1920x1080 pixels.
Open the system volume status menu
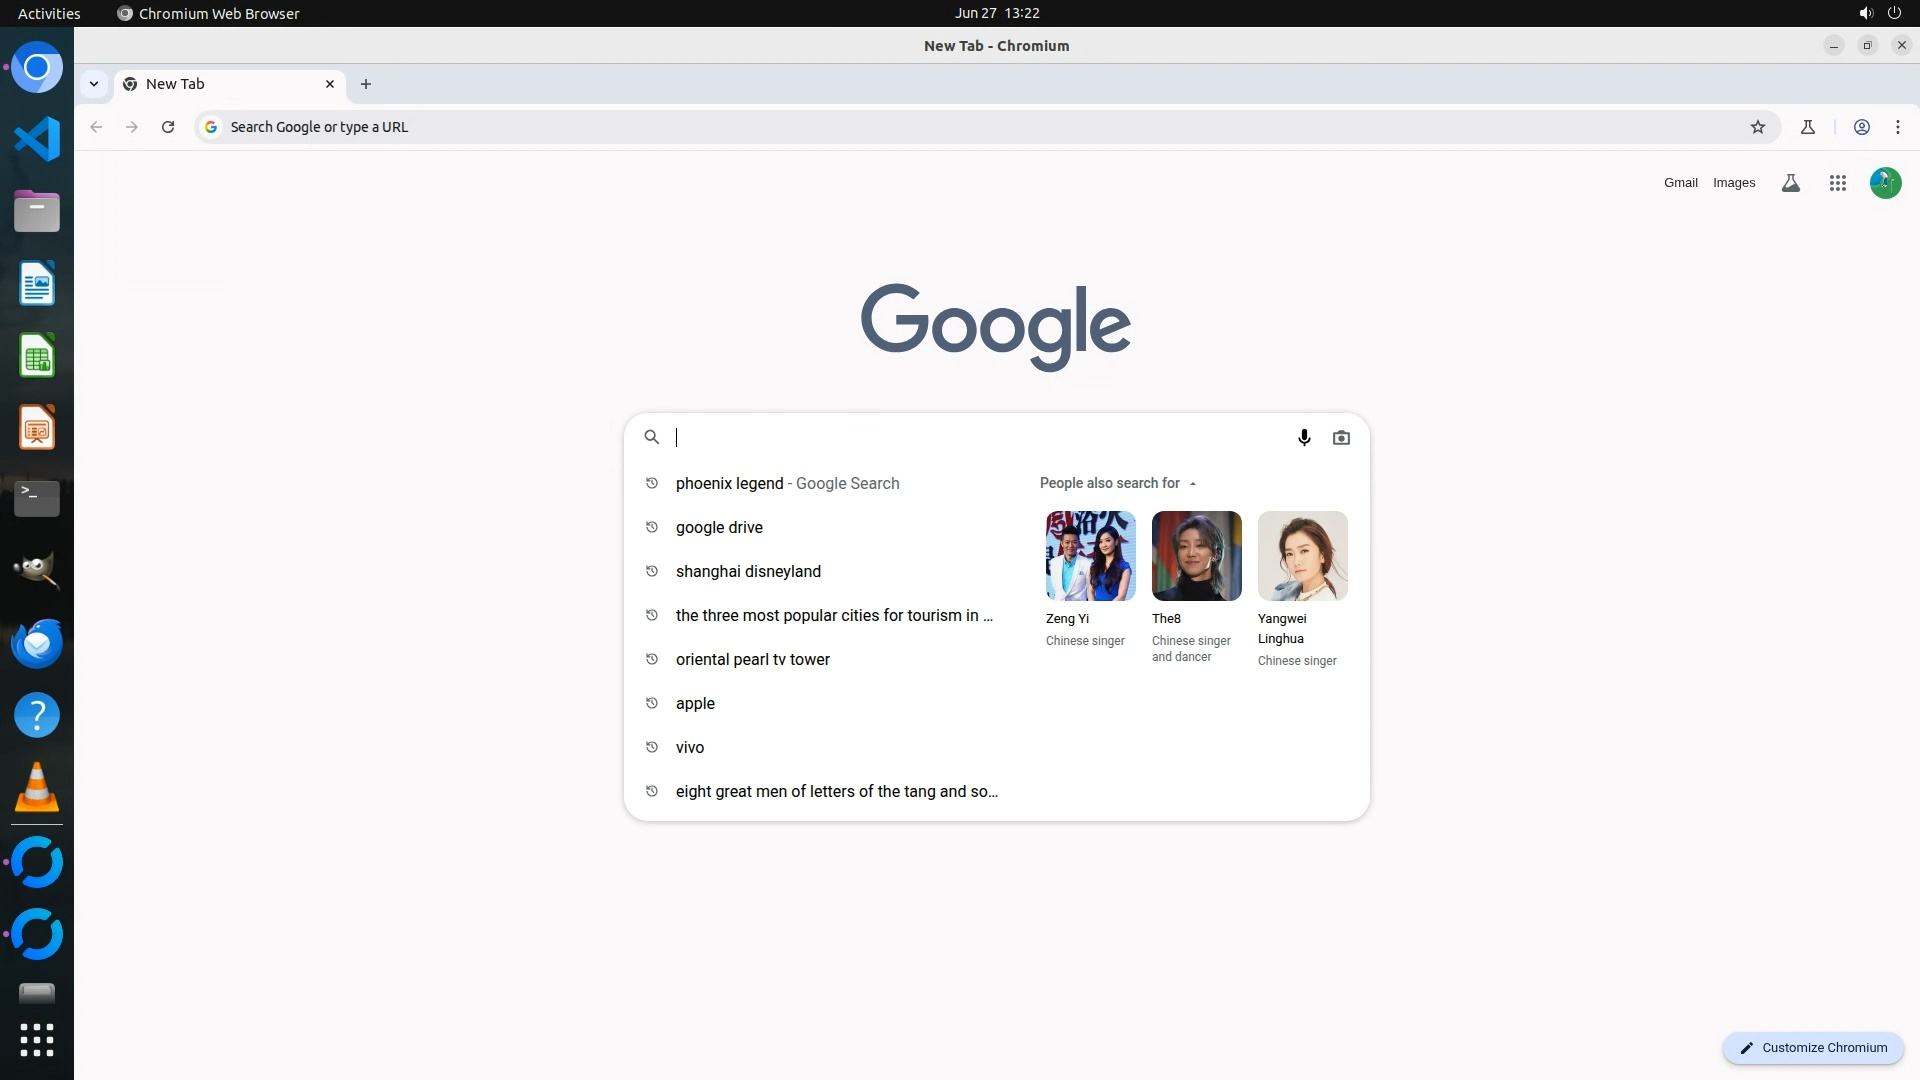pos(1865,13)
